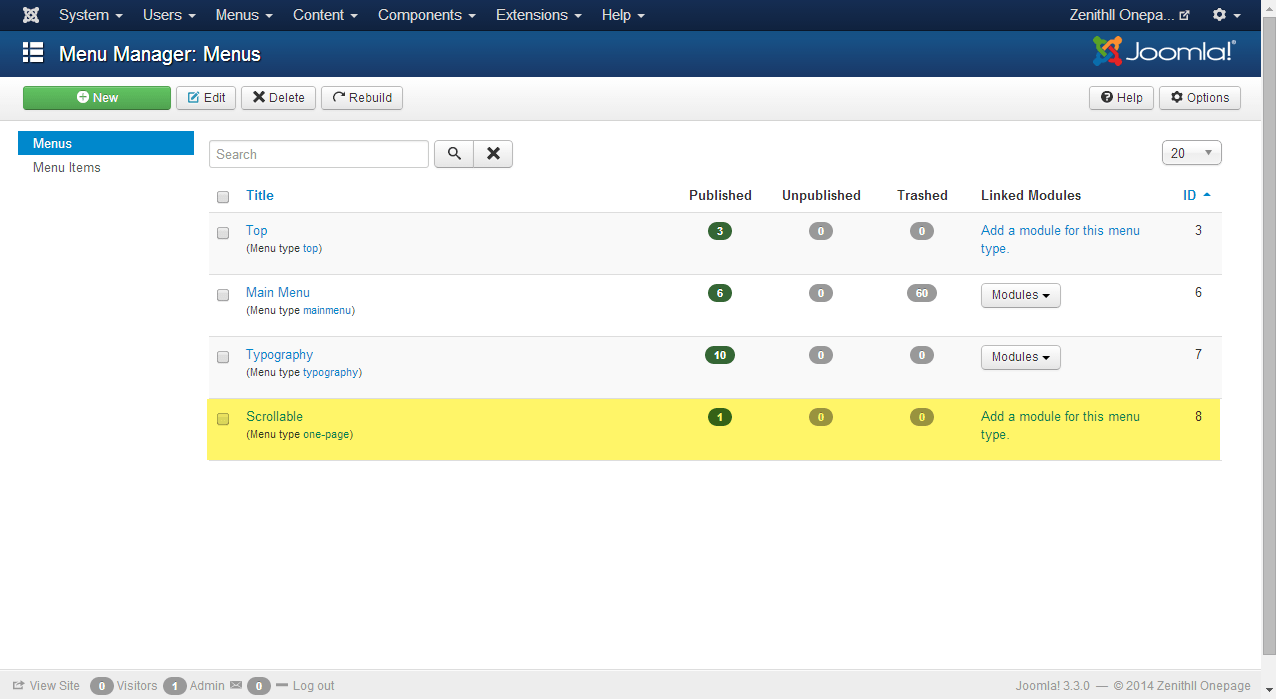The image size is (1276, 699).
Task: Click the top menu type link
Action: (311, 248)
